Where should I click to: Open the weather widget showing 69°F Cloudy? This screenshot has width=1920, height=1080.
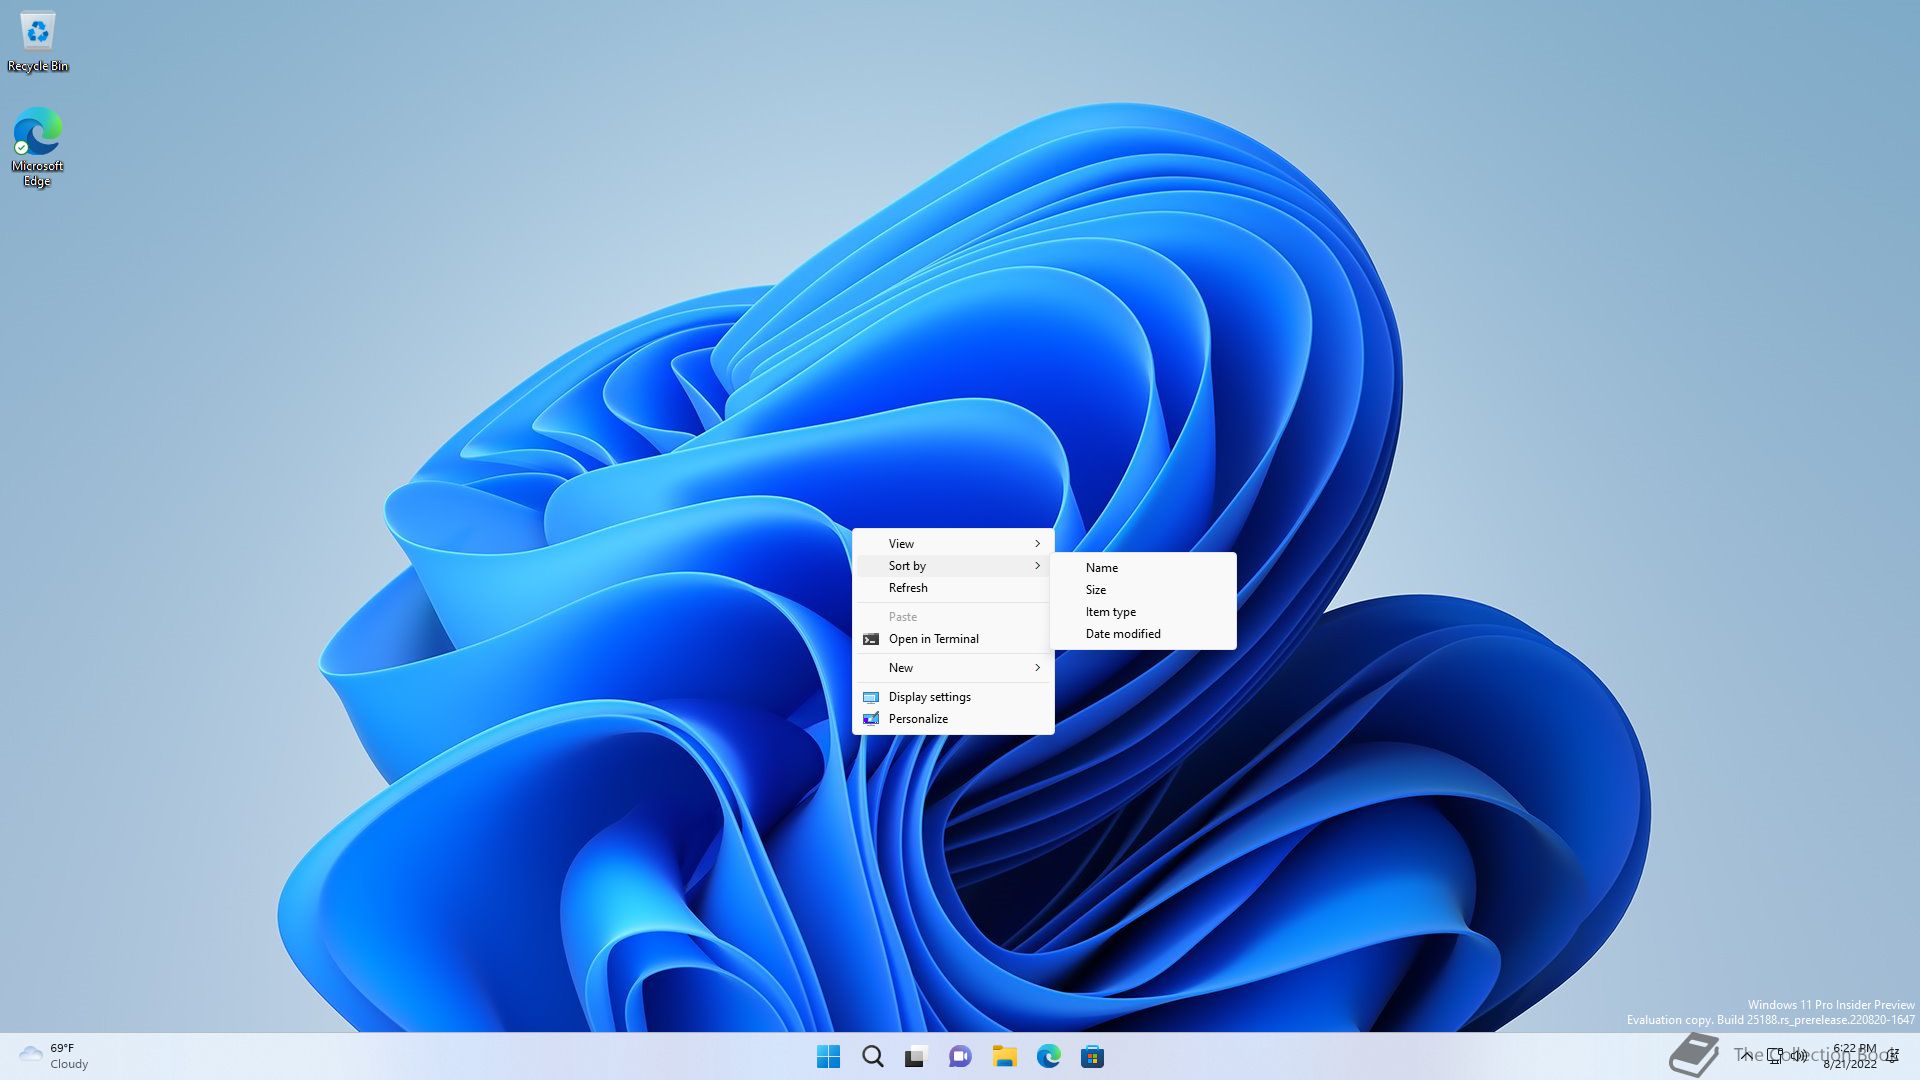point(54,1056)
